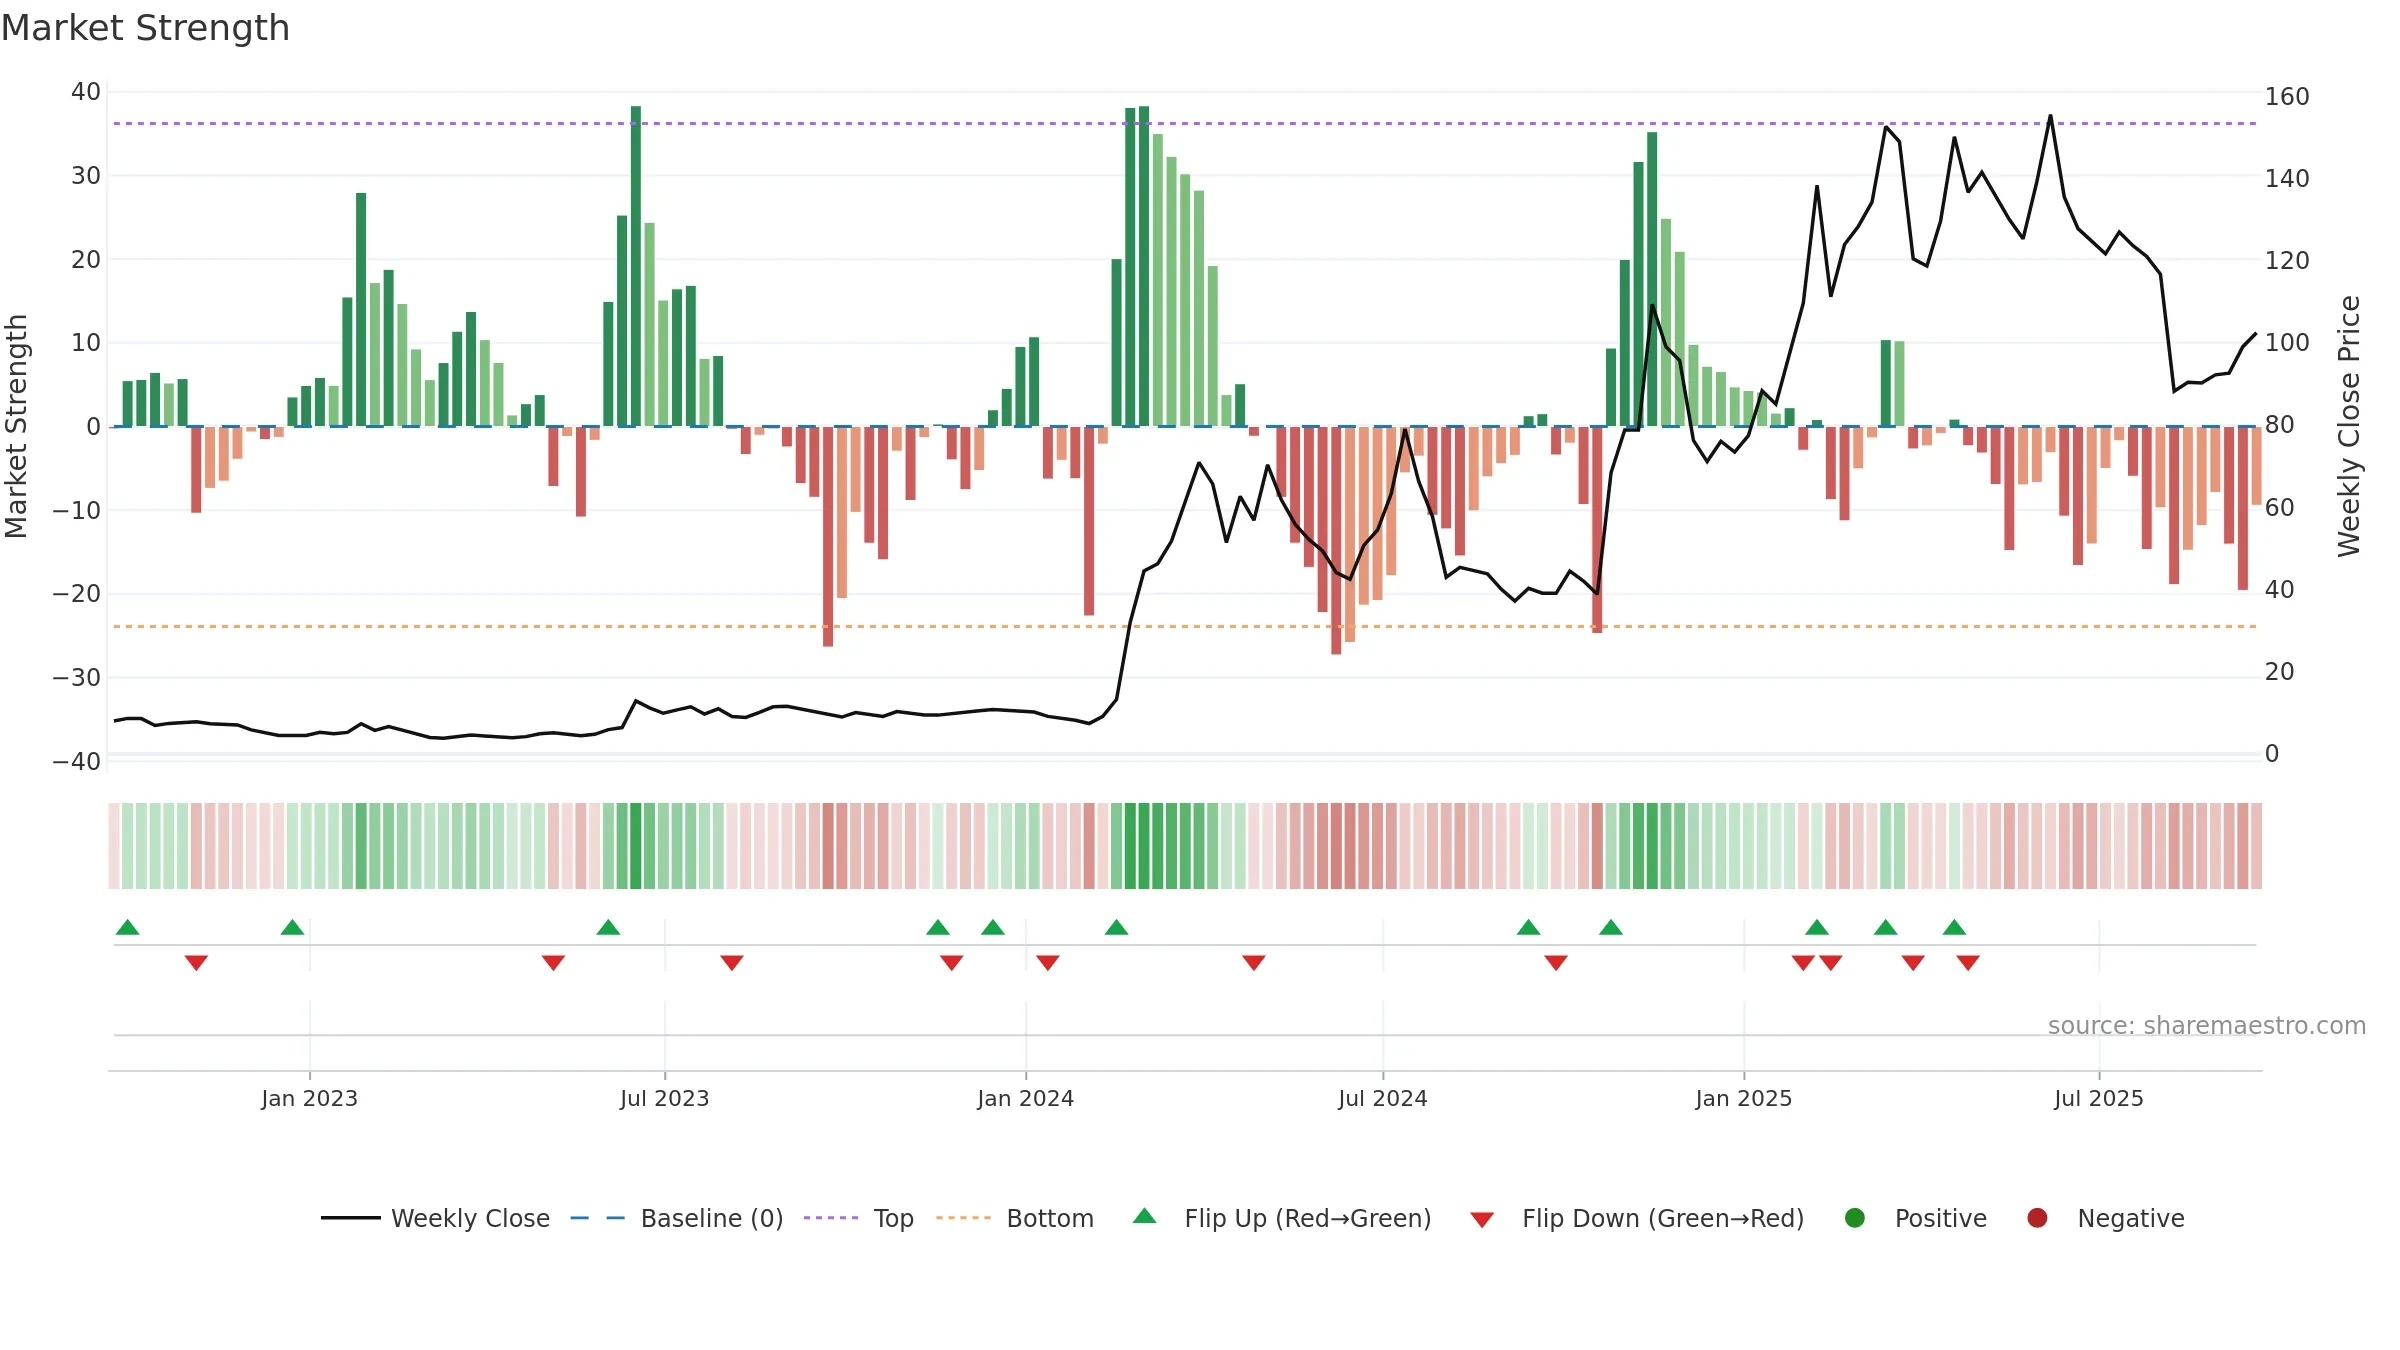
Task: Click the '10' tick on the left axis
Action: [86, 343]
